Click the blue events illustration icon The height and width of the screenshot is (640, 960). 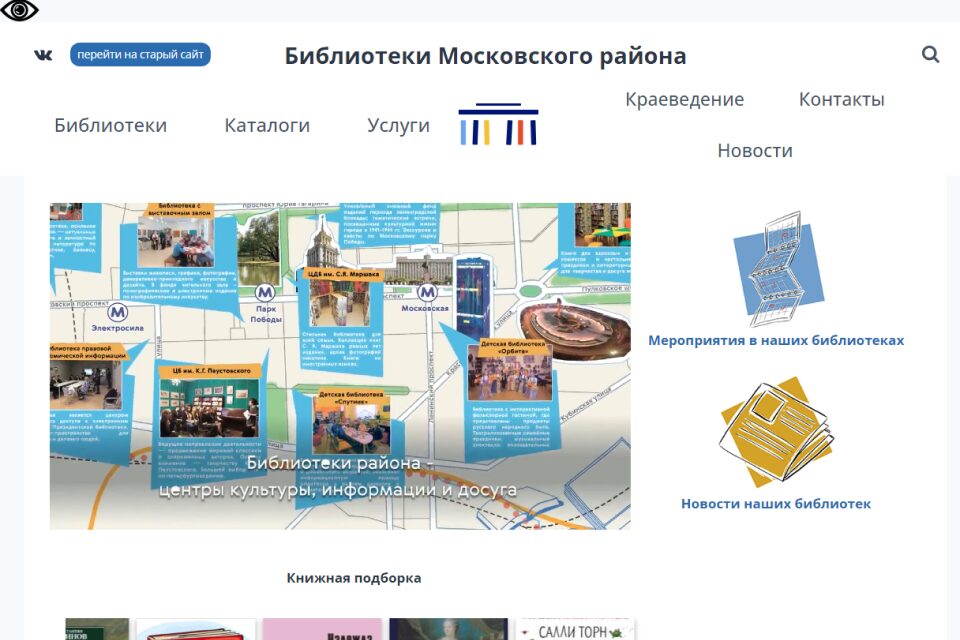point(777,268)
